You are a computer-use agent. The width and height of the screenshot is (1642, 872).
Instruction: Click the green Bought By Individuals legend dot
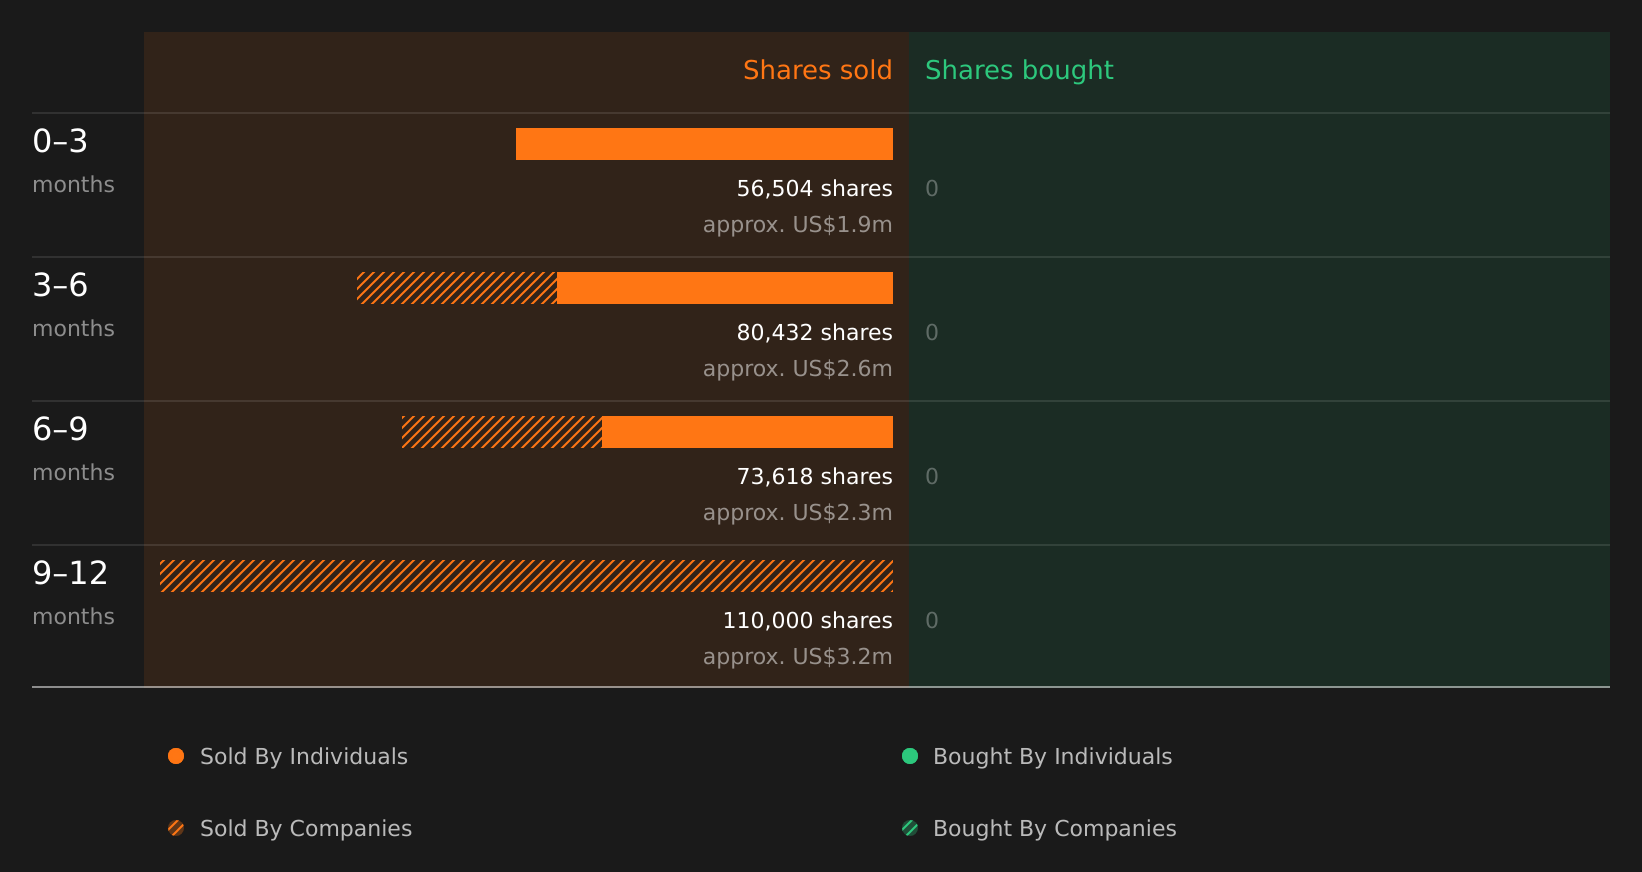[x=910, y=756]
